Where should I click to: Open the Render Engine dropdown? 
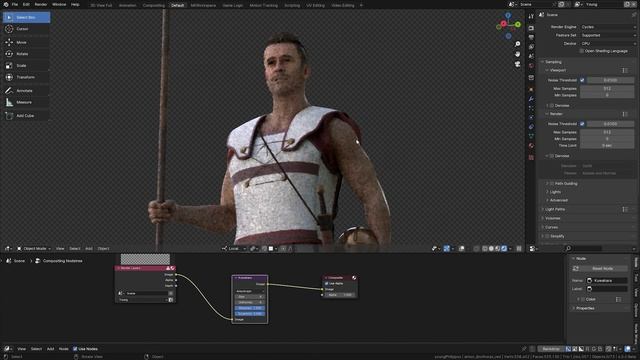608,27
